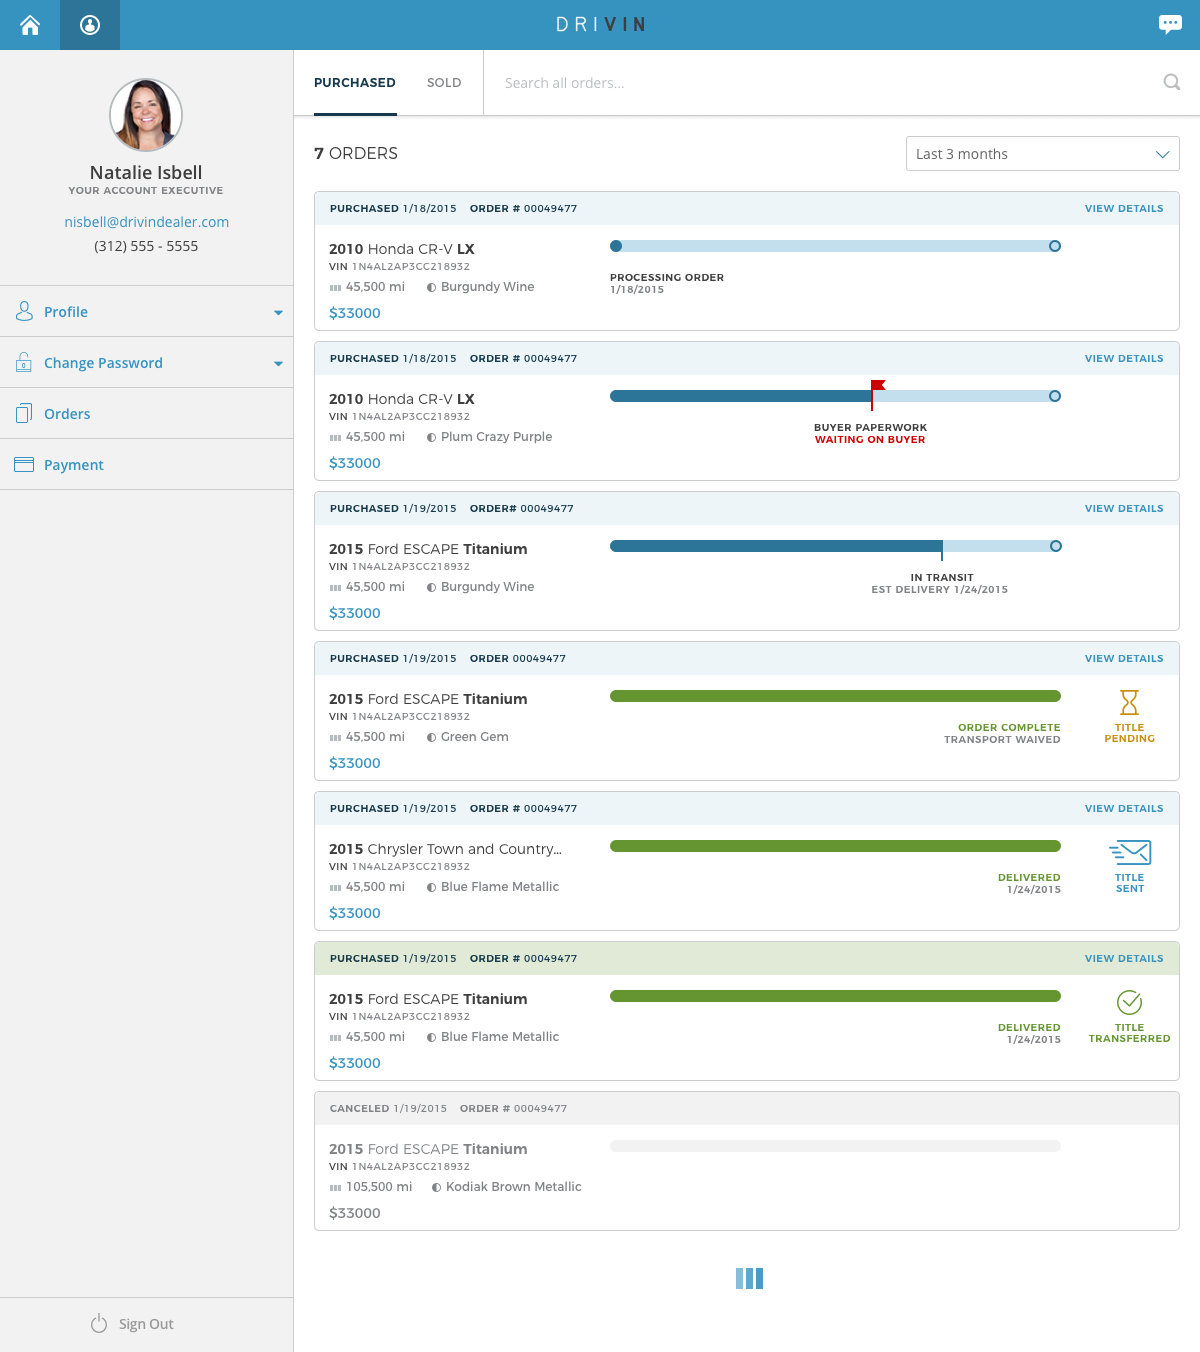The height and width of the screenshot is (1352, 1200).
Task: Click the Processing Order progress bar start dot
Action: click(x=616, y=246)
